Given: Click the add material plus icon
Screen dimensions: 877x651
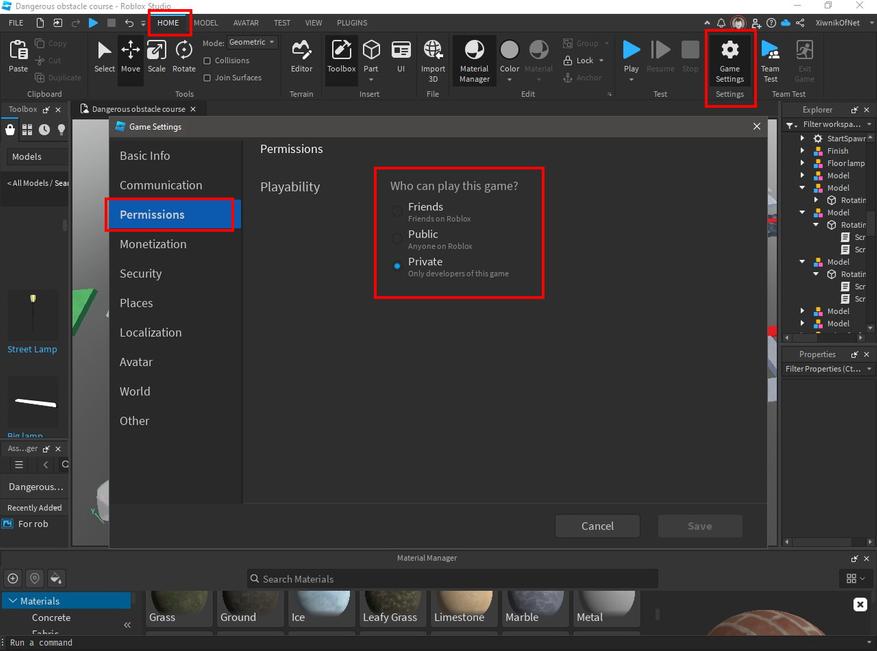Looking at the screenshot, I should pyautogui.click(x=13, y=578).
